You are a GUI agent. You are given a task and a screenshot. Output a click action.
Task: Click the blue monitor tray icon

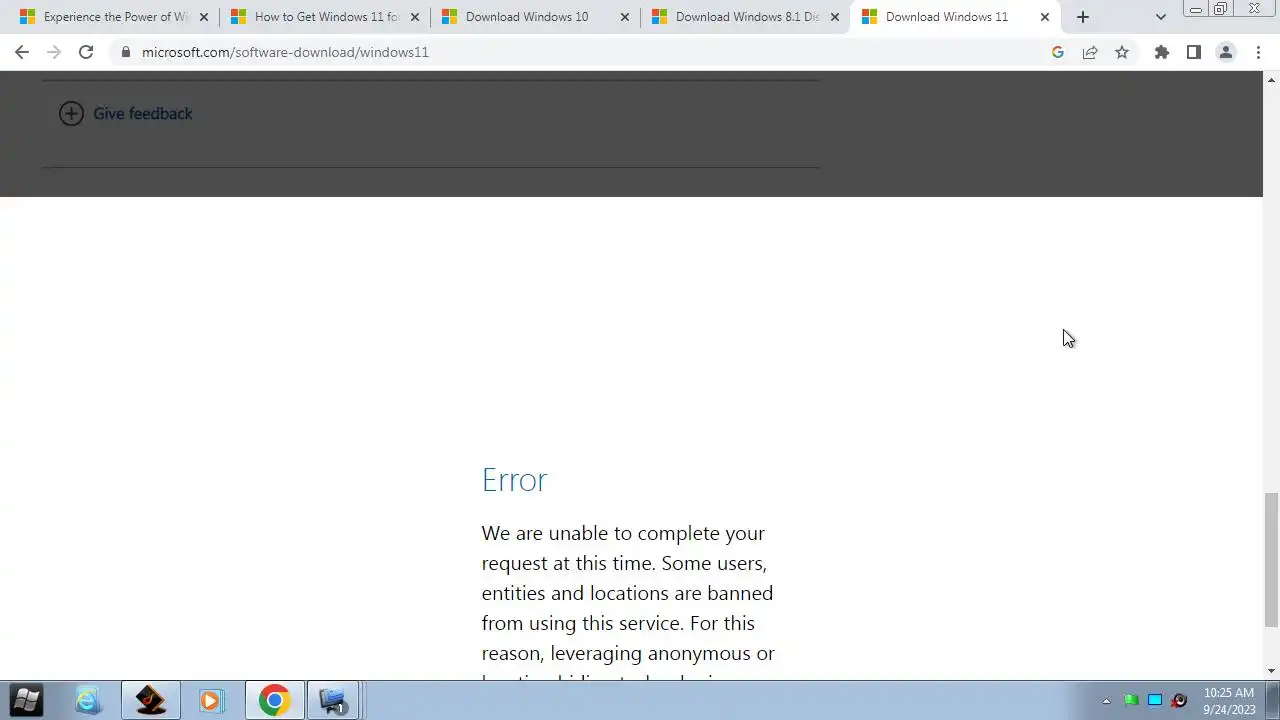pyautogui.click(x=1155, y=700)
